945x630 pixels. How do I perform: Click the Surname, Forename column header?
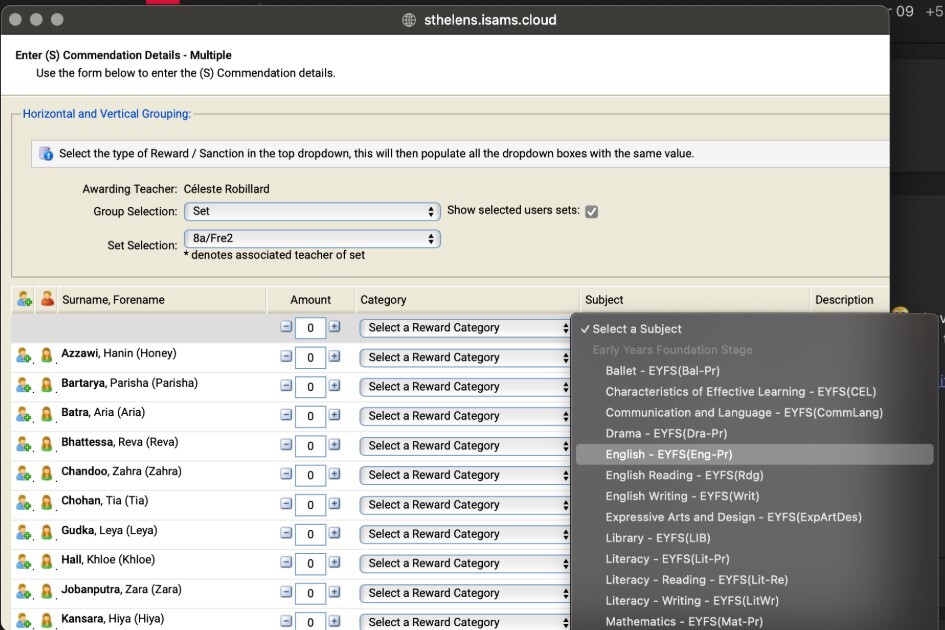113,299
